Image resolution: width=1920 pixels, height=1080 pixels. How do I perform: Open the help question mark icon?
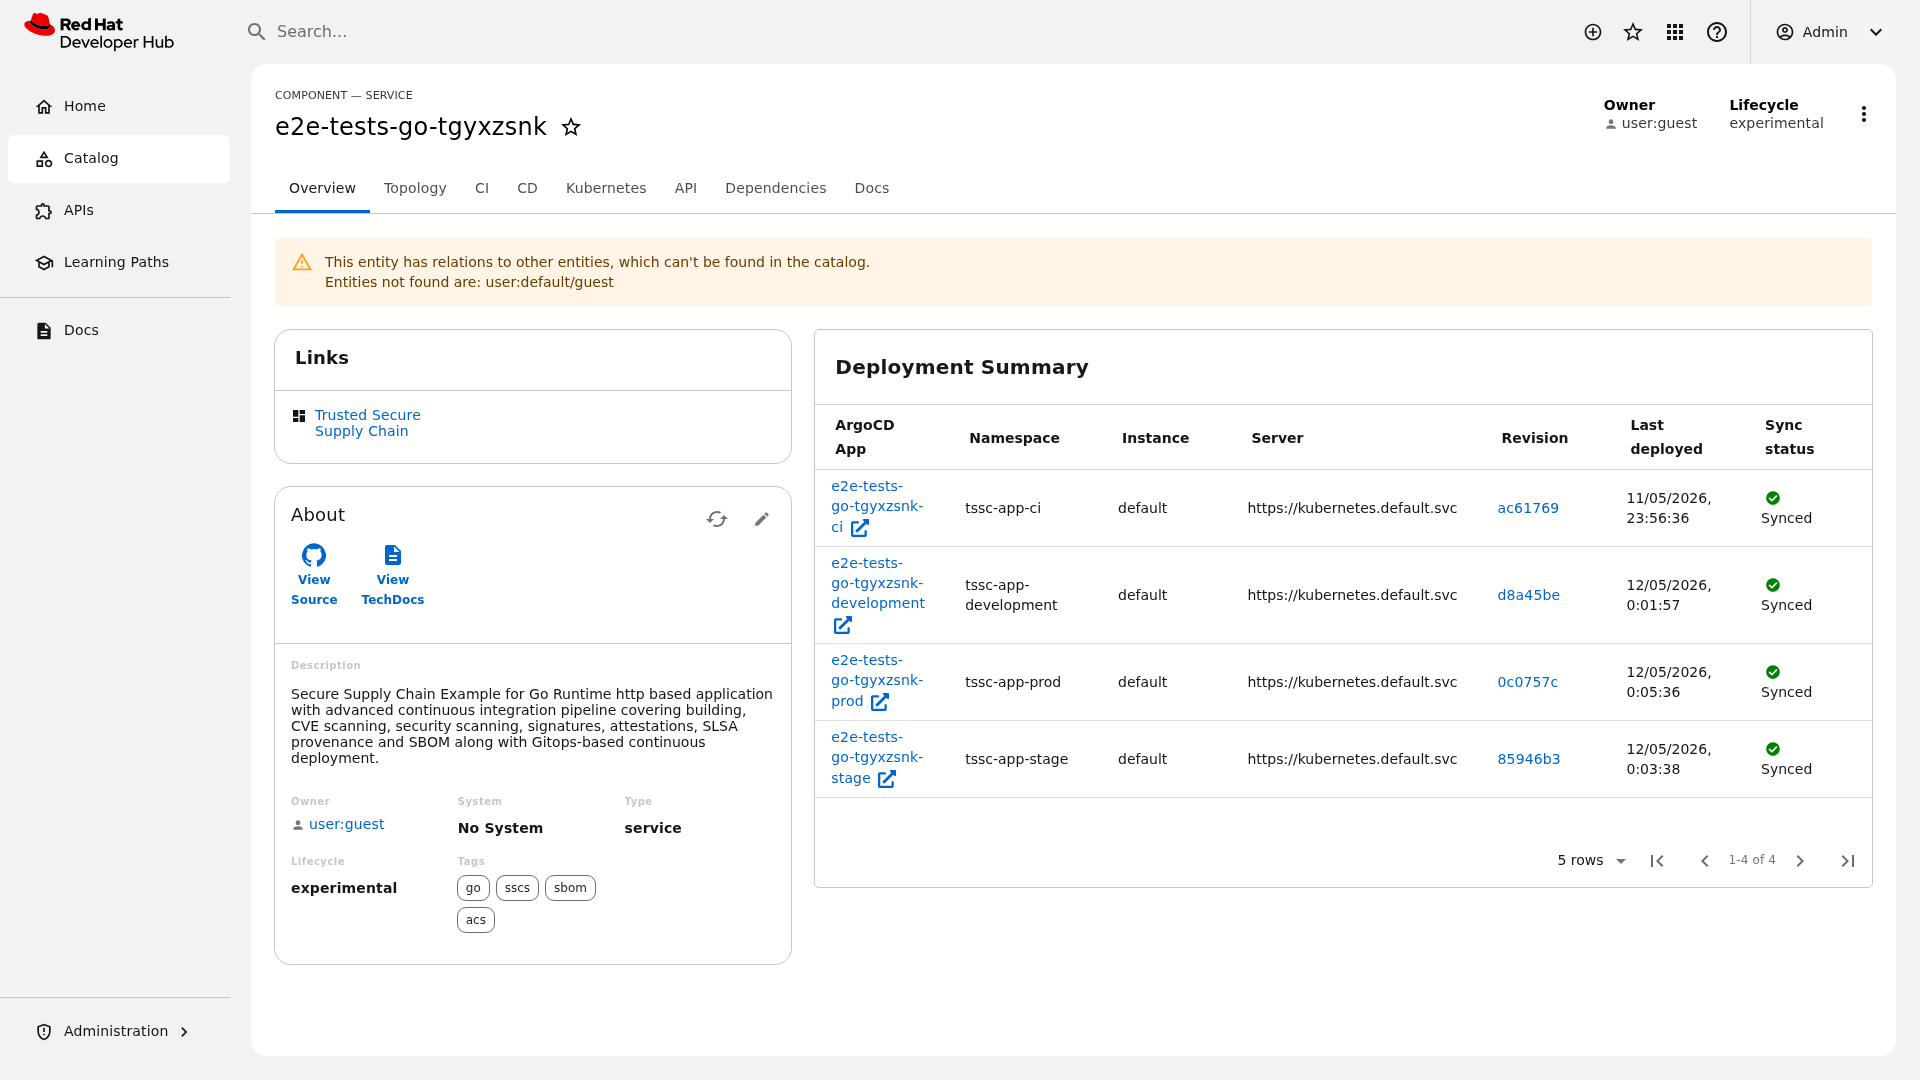pyautogui.click(x=1717, y=32)
